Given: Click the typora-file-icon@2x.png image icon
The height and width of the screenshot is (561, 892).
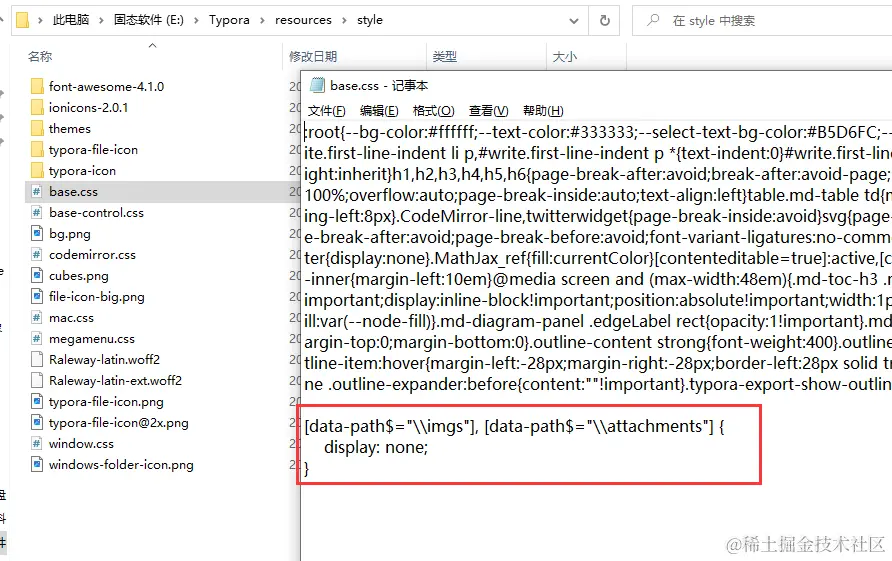Looking at the screenshot, I should tap(37, 423).
